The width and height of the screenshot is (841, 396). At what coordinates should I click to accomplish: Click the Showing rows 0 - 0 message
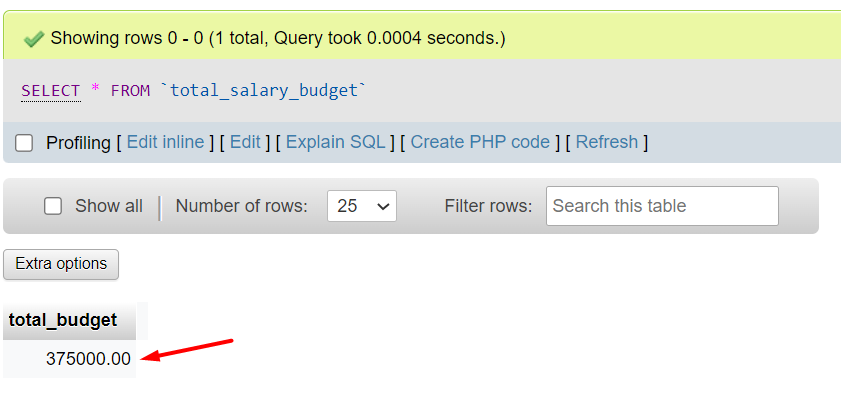[x=278, y=38]
